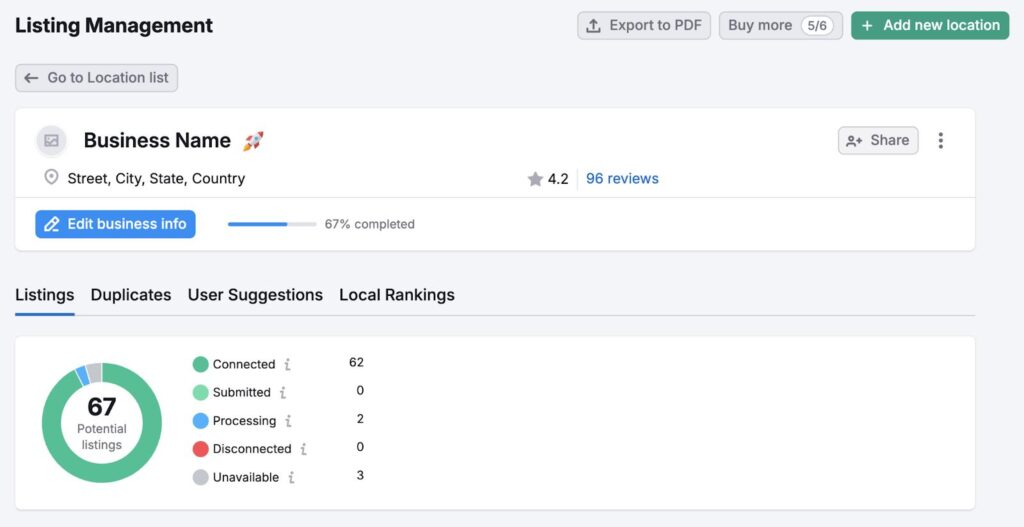1024x527 pixels.
Task: Click the info icon next to Connected
Action: 287,364
